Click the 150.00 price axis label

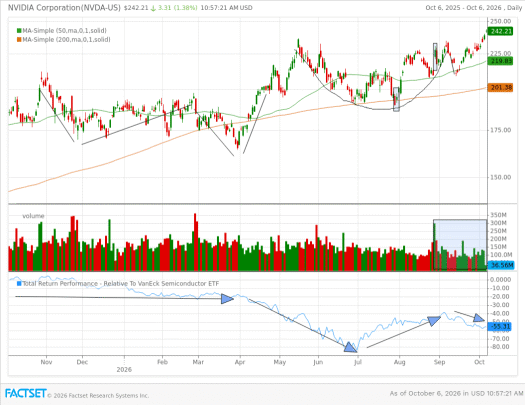pos(501,177)
